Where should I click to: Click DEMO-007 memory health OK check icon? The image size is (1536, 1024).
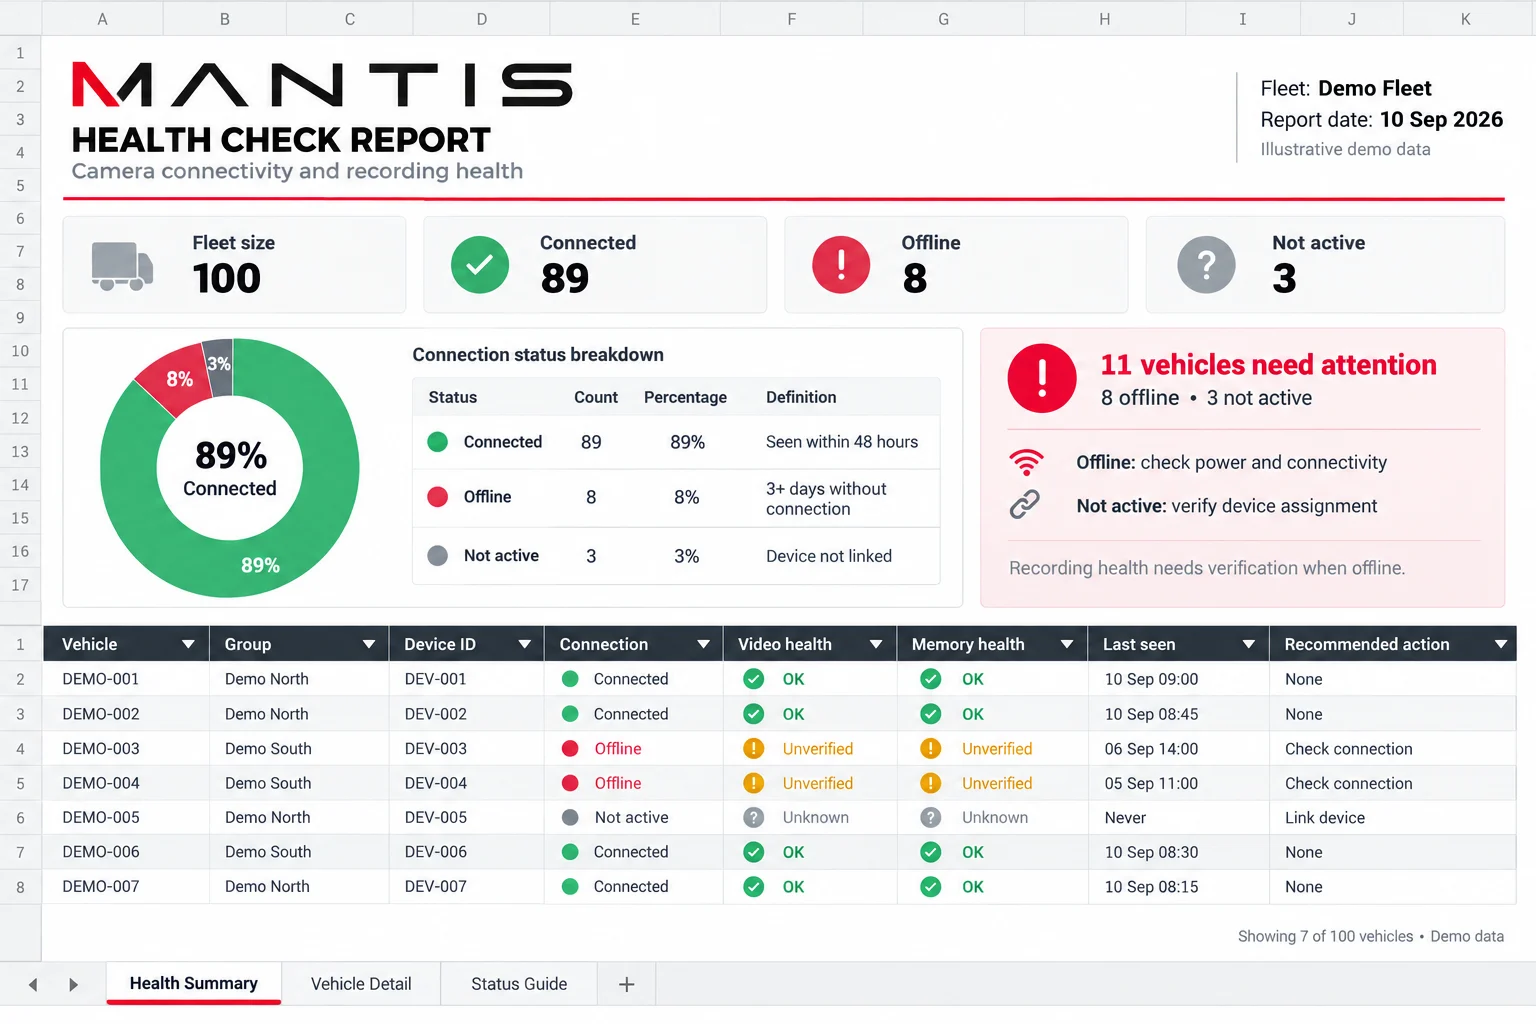[930, 886]
